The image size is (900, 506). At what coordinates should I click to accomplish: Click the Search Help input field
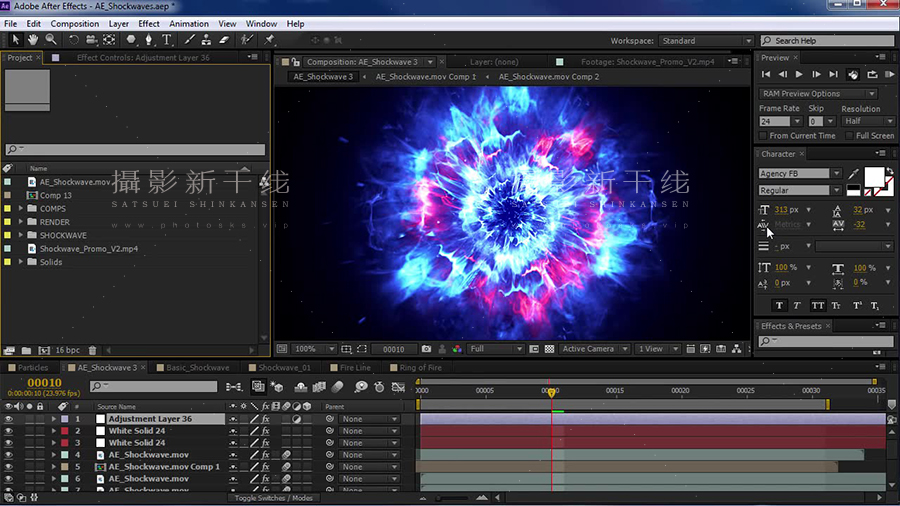click(828, 41)
